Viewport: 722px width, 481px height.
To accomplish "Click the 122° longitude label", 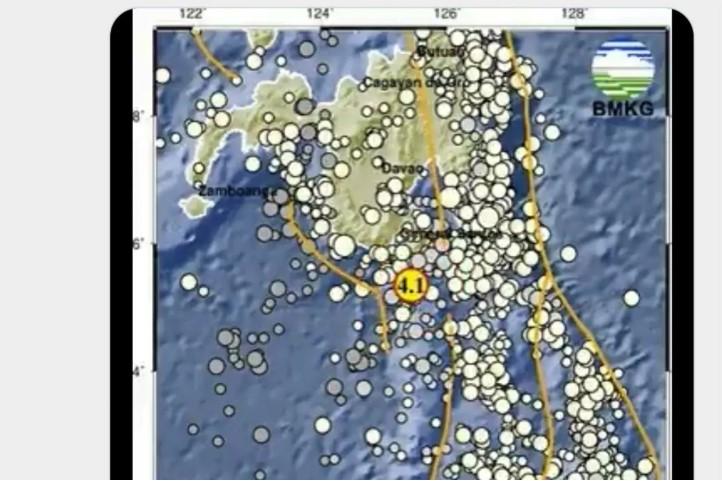I will pos(192,14).
